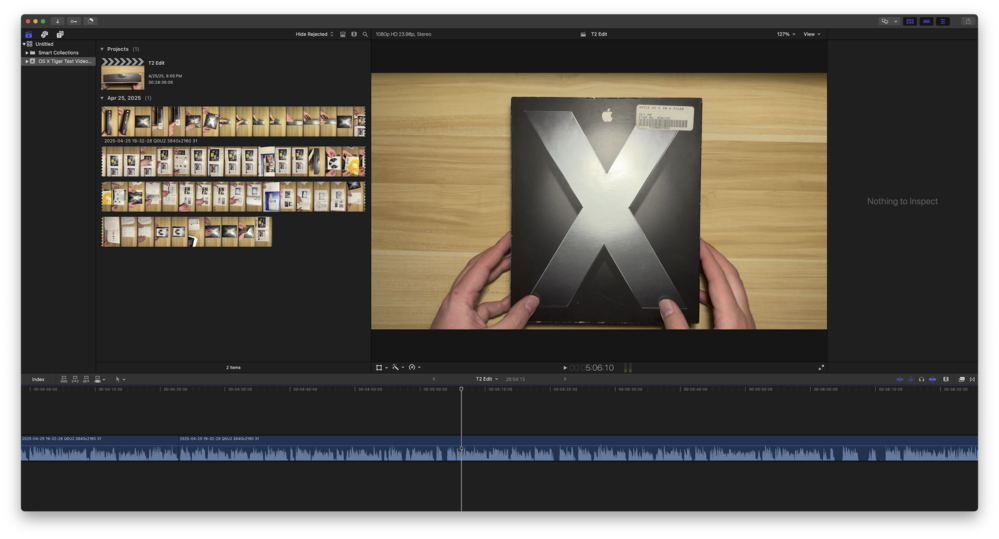
Task: Select the T2 Edit project thumbnail
Action: (x=122, y=74)
